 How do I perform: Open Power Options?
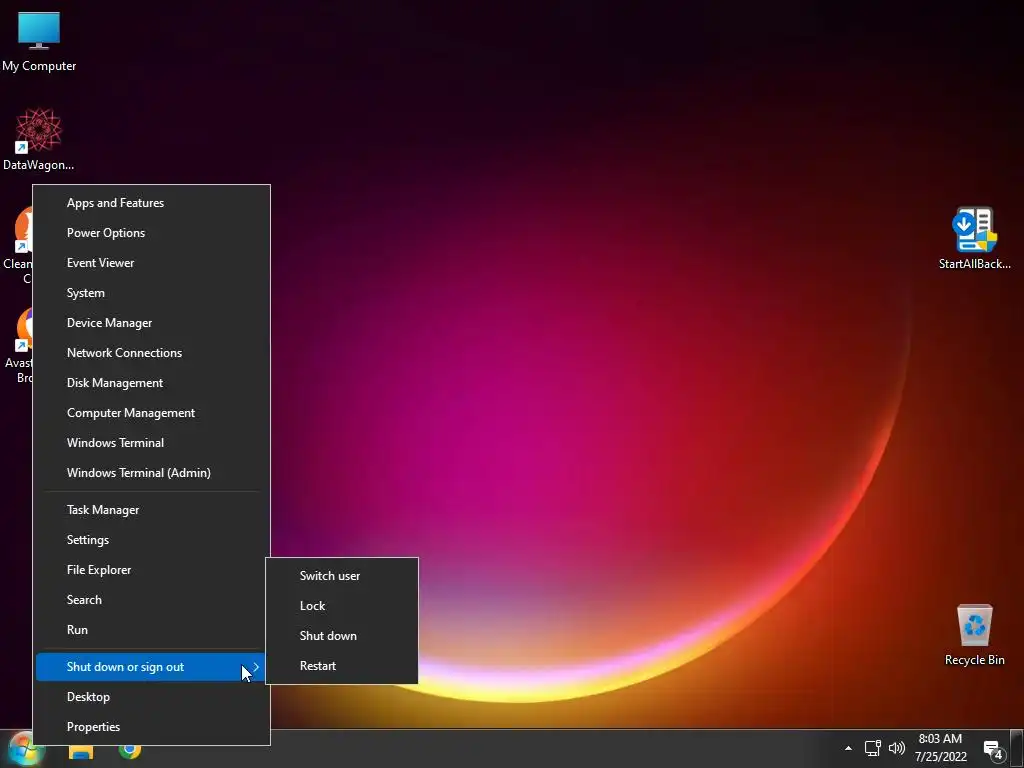(152, 233)
